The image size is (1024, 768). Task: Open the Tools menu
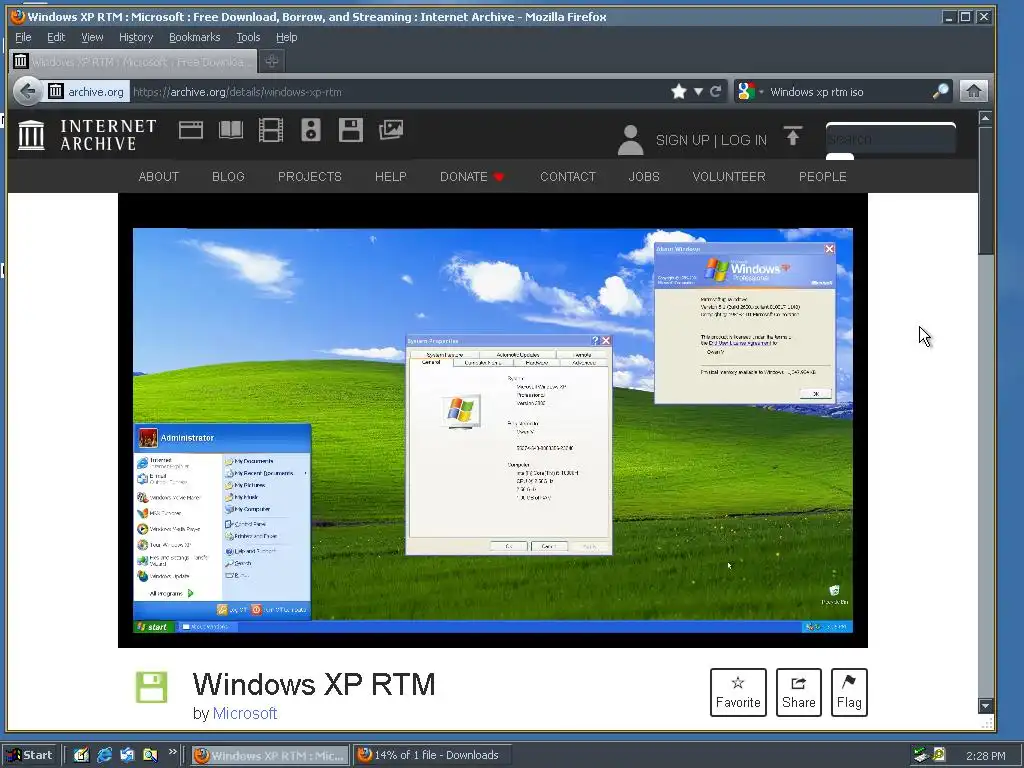(x=248, y=37)
